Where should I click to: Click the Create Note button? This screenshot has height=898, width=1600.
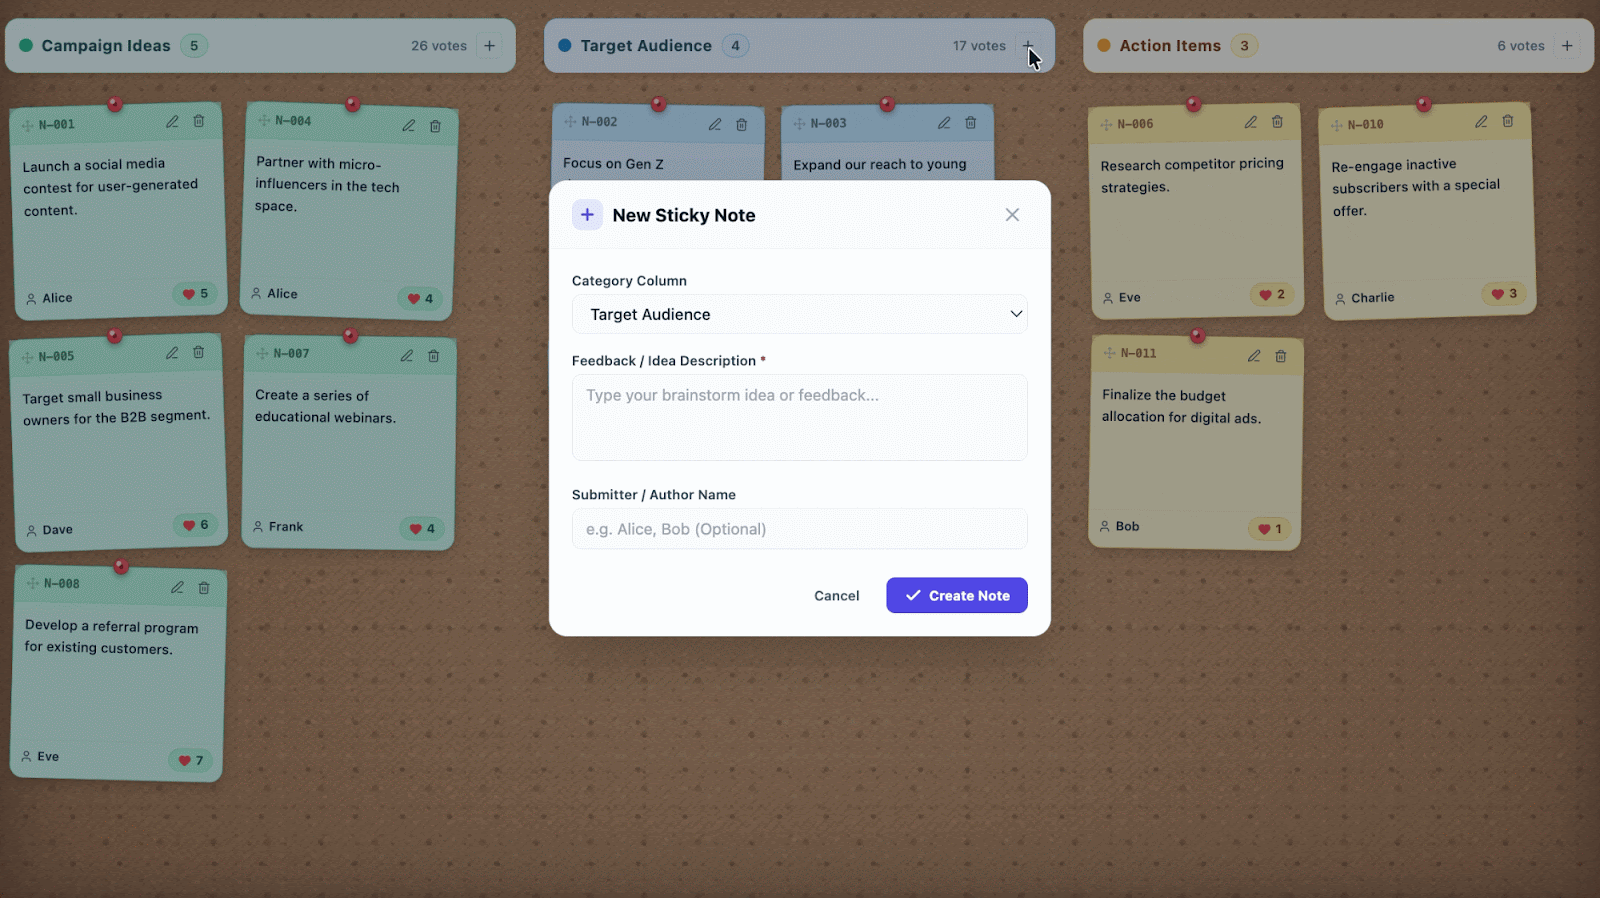point(957,596)
